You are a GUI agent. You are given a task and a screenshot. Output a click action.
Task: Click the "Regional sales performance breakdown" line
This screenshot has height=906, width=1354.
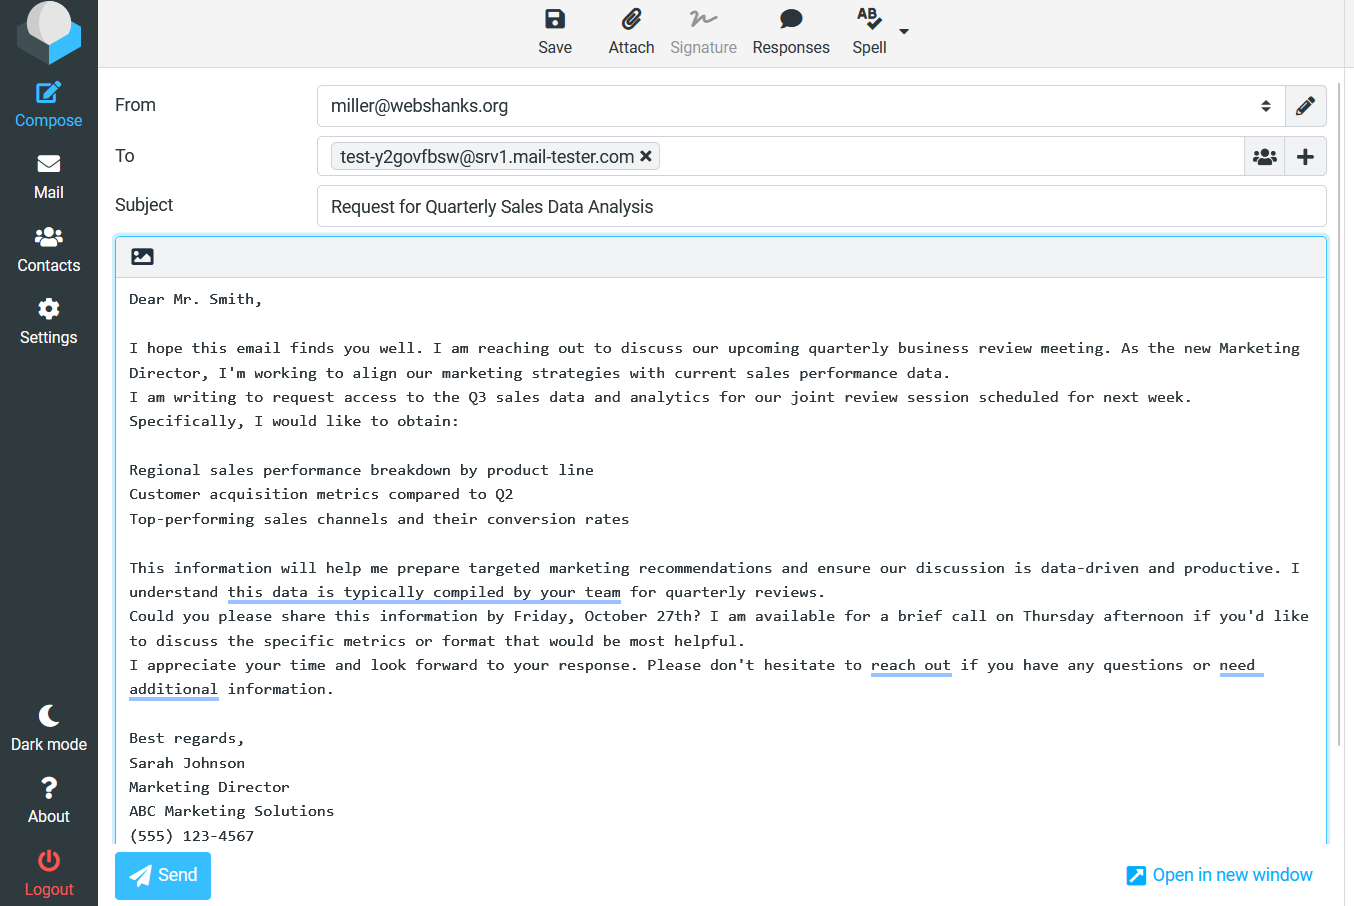361,470
